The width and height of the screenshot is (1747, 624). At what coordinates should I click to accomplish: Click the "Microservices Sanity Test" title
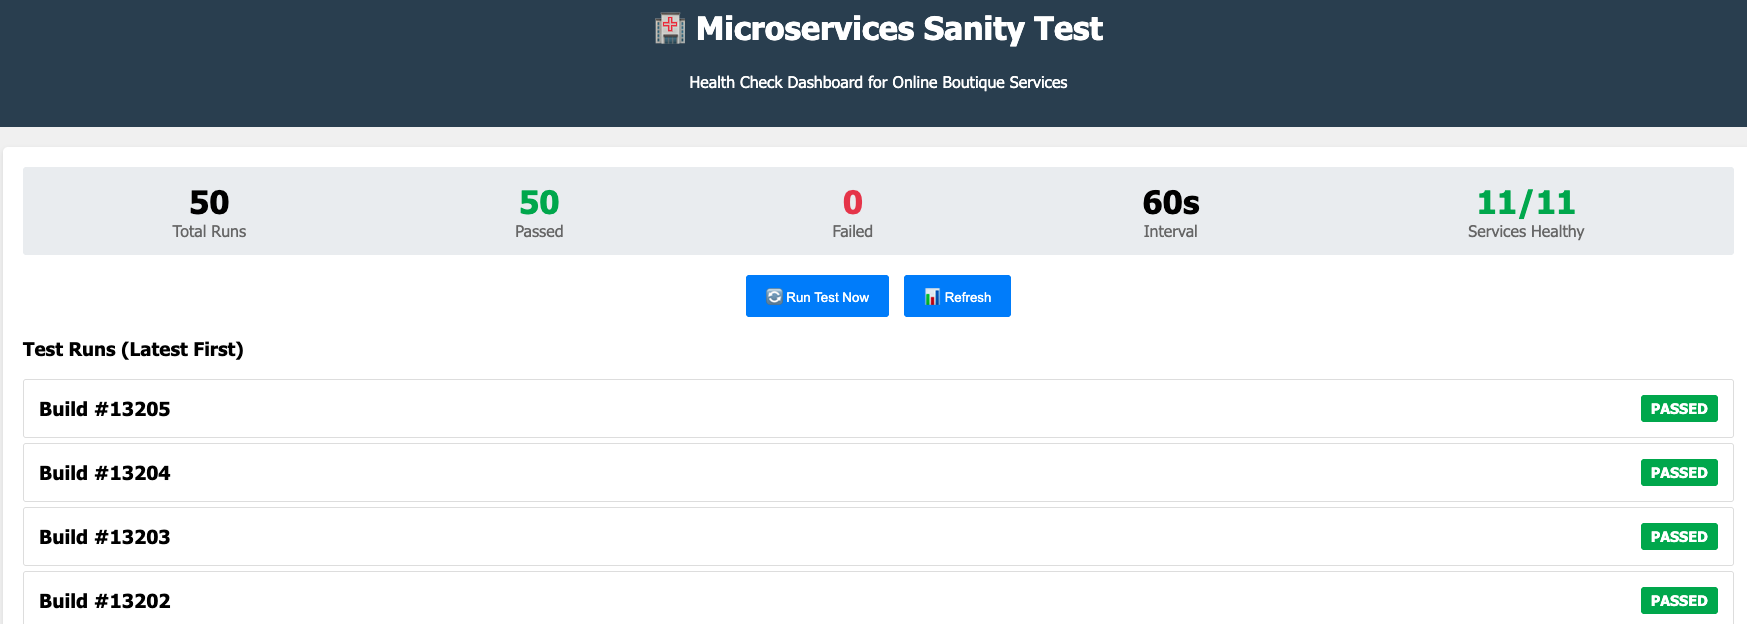click(899, 29)
